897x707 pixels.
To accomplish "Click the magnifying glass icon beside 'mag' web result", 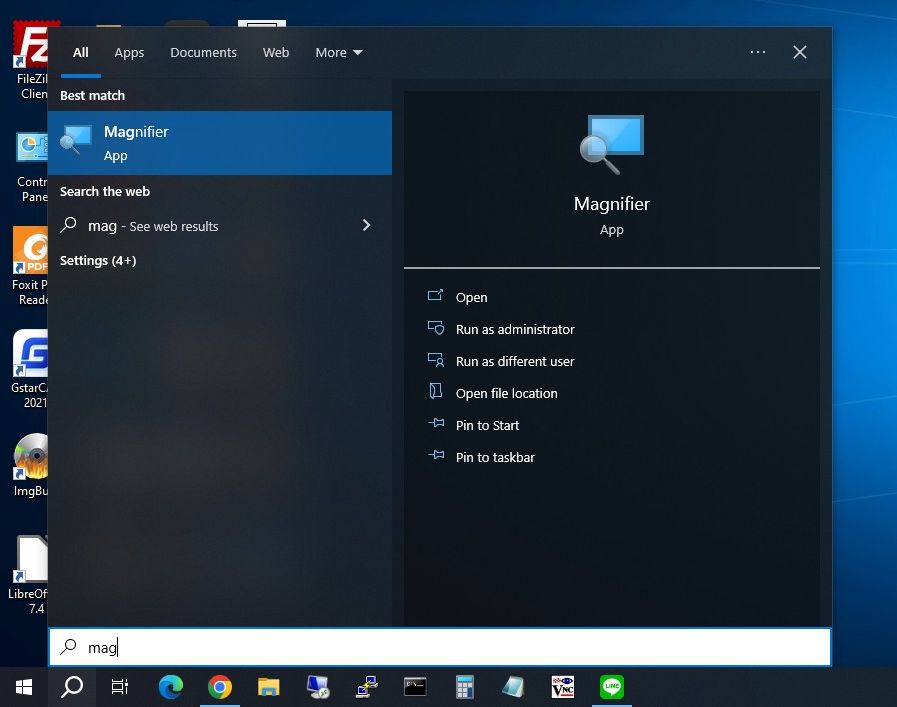I will [69, 225].
